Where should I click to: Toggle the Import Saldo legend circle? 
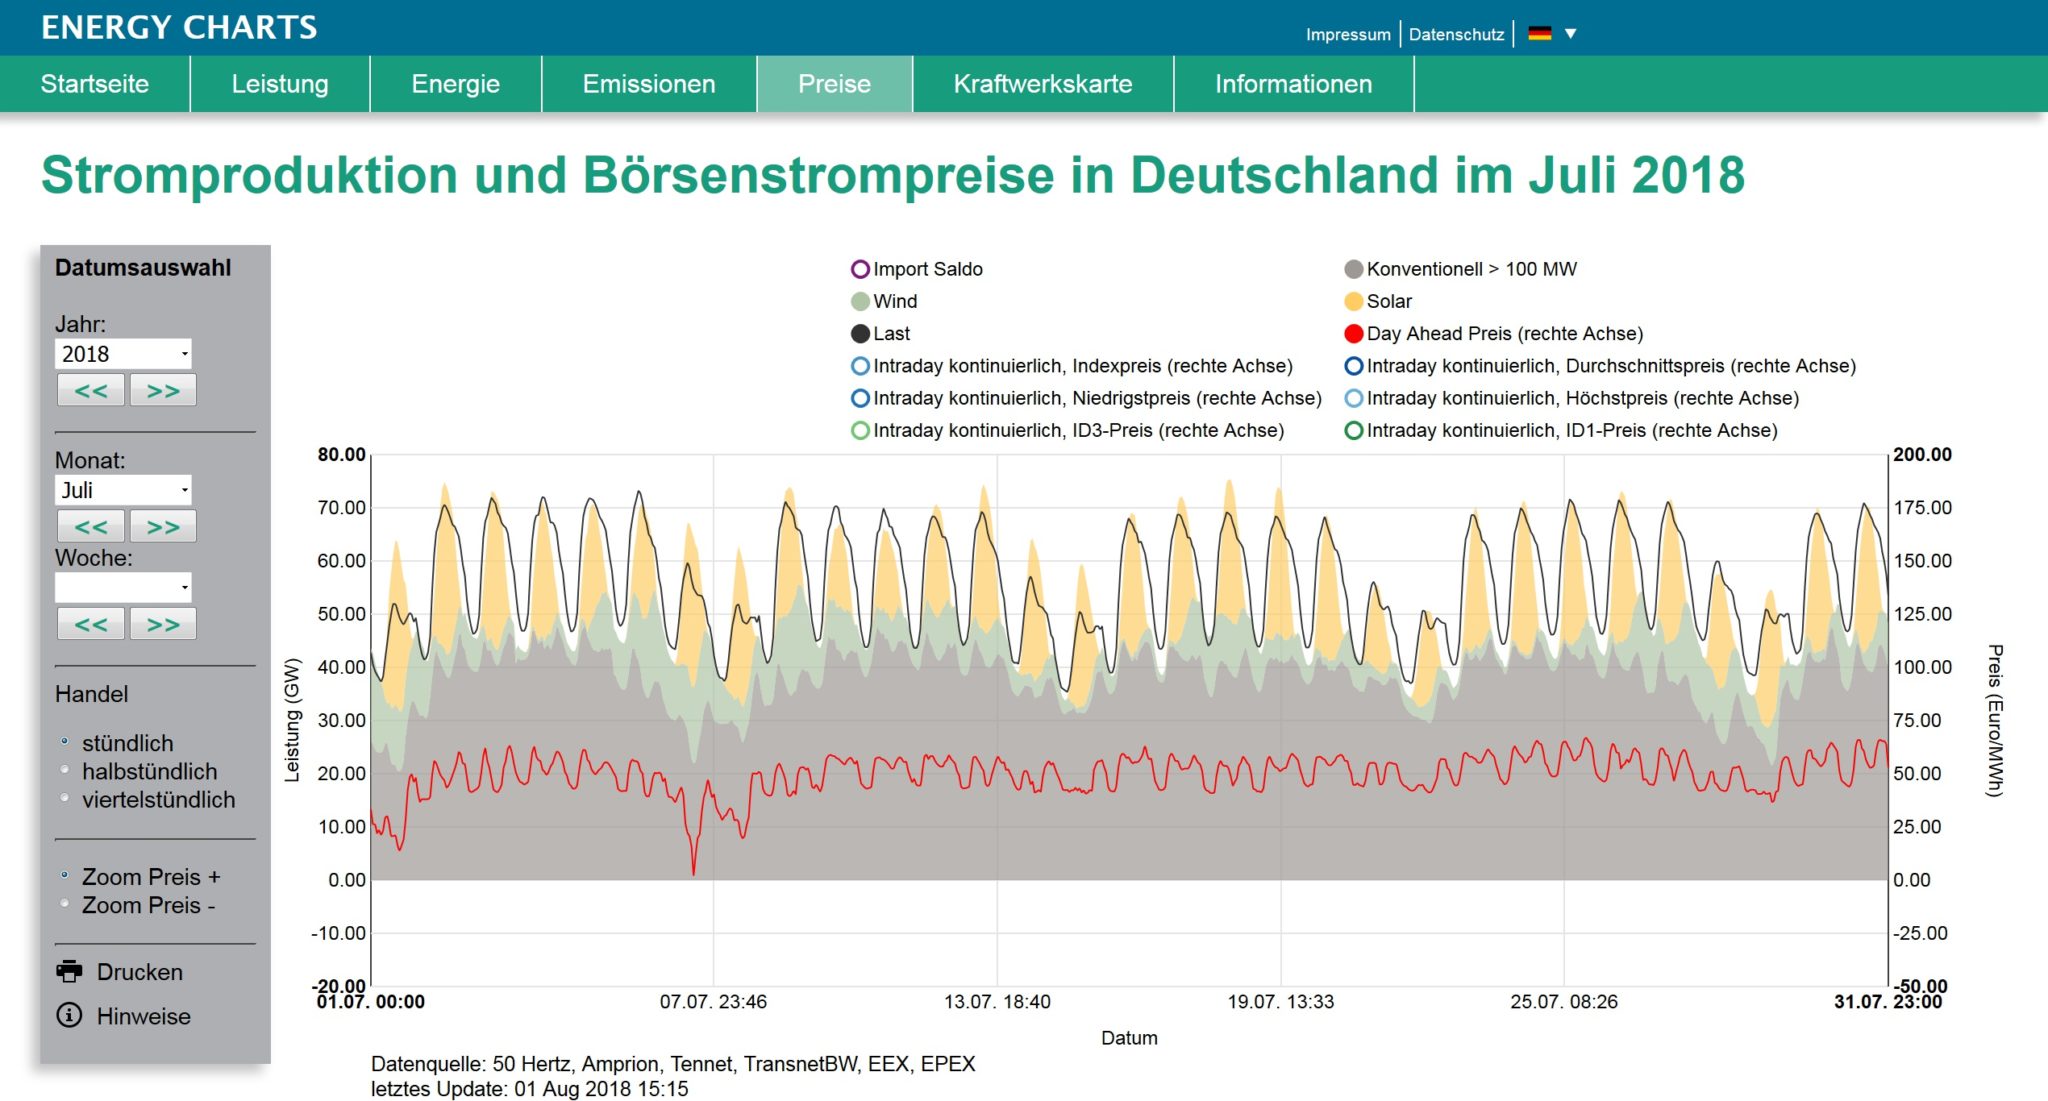pos(859,269)
